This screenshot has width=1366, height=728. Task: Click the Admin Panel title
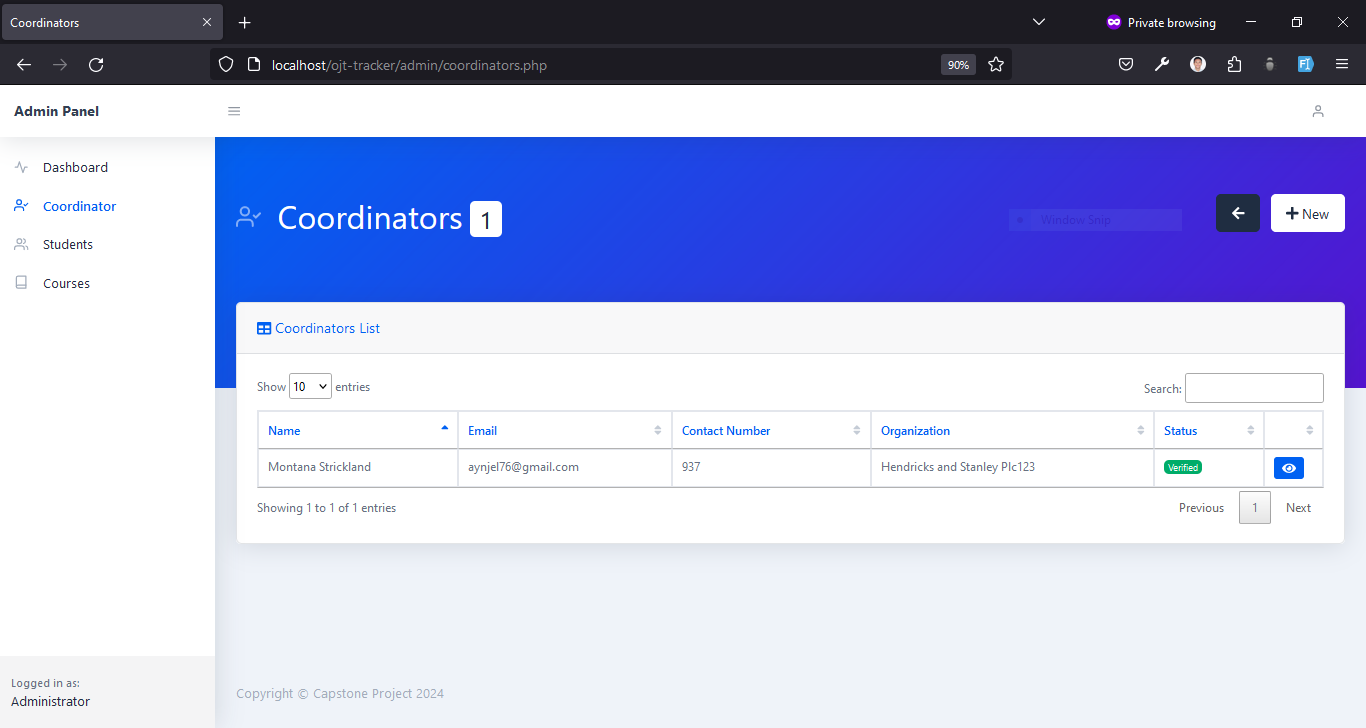(56, 111)
